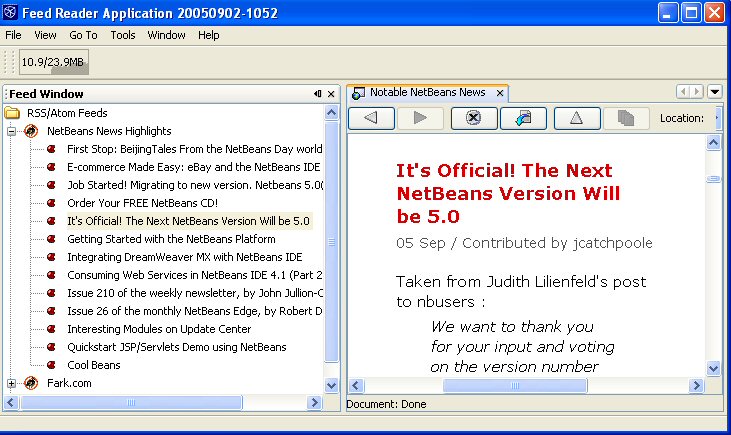Select 'Interesting Modules on Update Center' entry
The image size is (731, 435).
point(159,329)
